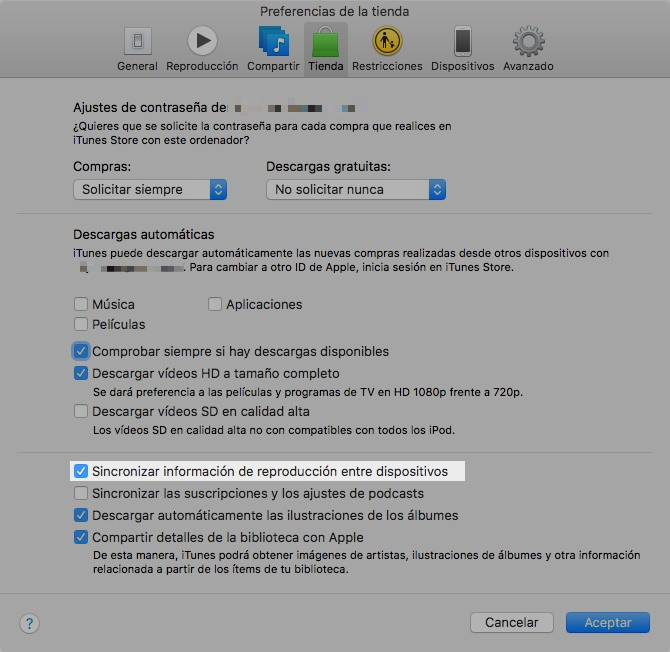
Task: Open the Descargas gratuitas 'No solicitar nunca' dropdown
Action: (x=356, y=189)
